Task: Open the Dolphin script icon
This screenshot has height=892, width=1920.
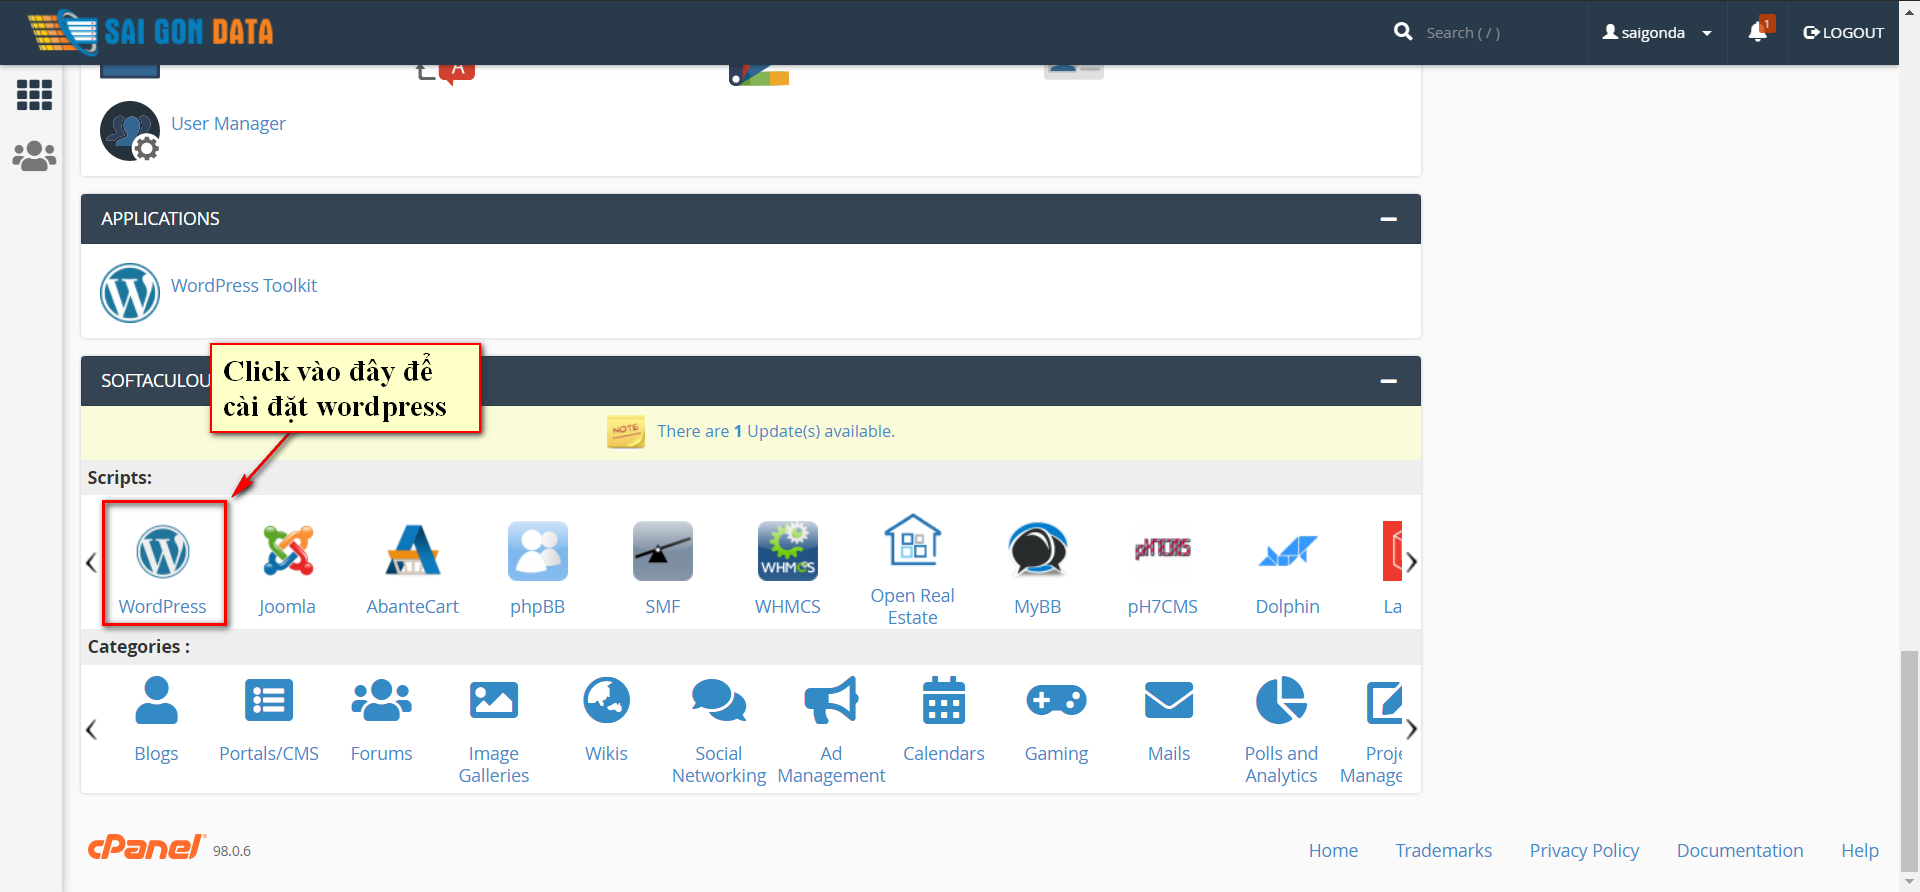Action: click(x=1288, y=551)
